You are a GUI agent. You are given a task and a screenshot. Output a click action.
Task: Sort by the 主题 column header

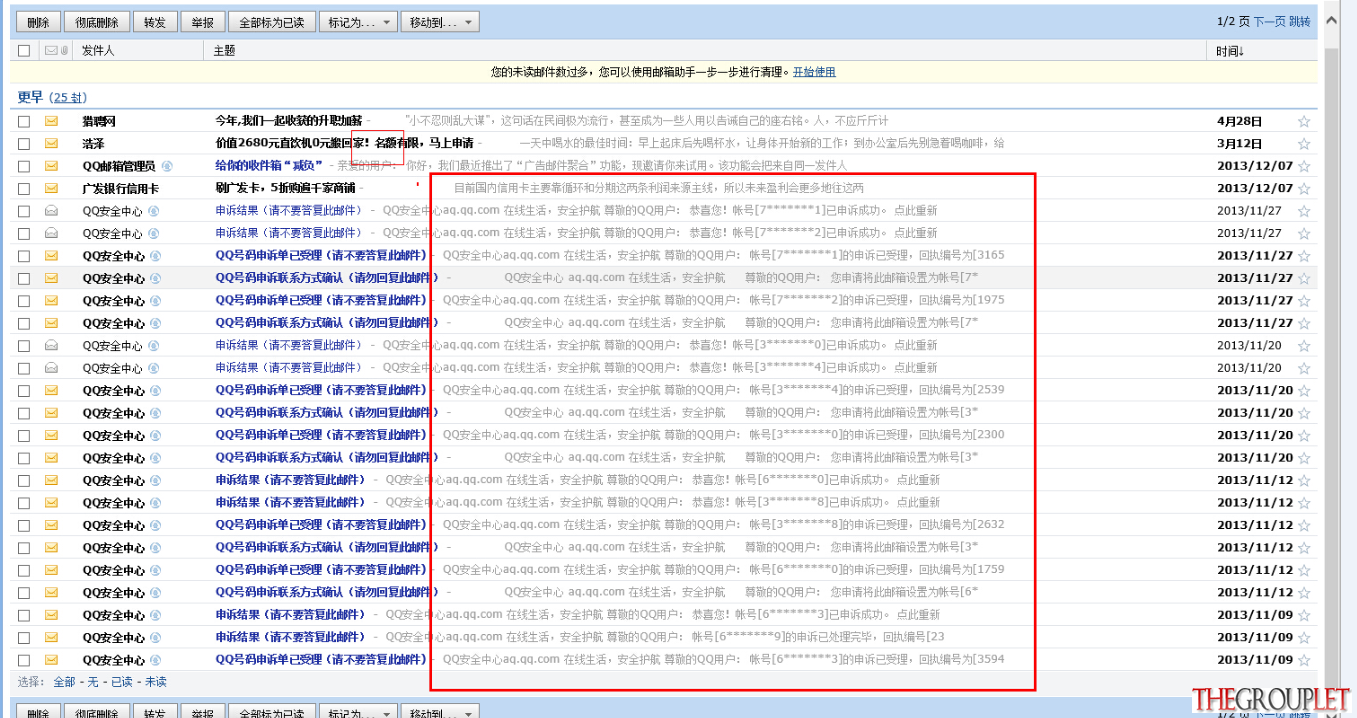(225, 51)
